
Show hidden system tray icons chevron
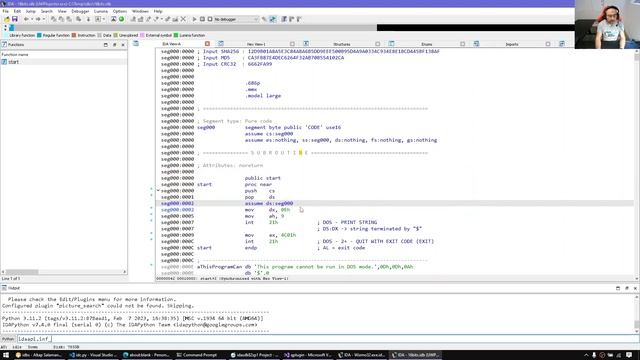pos(586,355)
